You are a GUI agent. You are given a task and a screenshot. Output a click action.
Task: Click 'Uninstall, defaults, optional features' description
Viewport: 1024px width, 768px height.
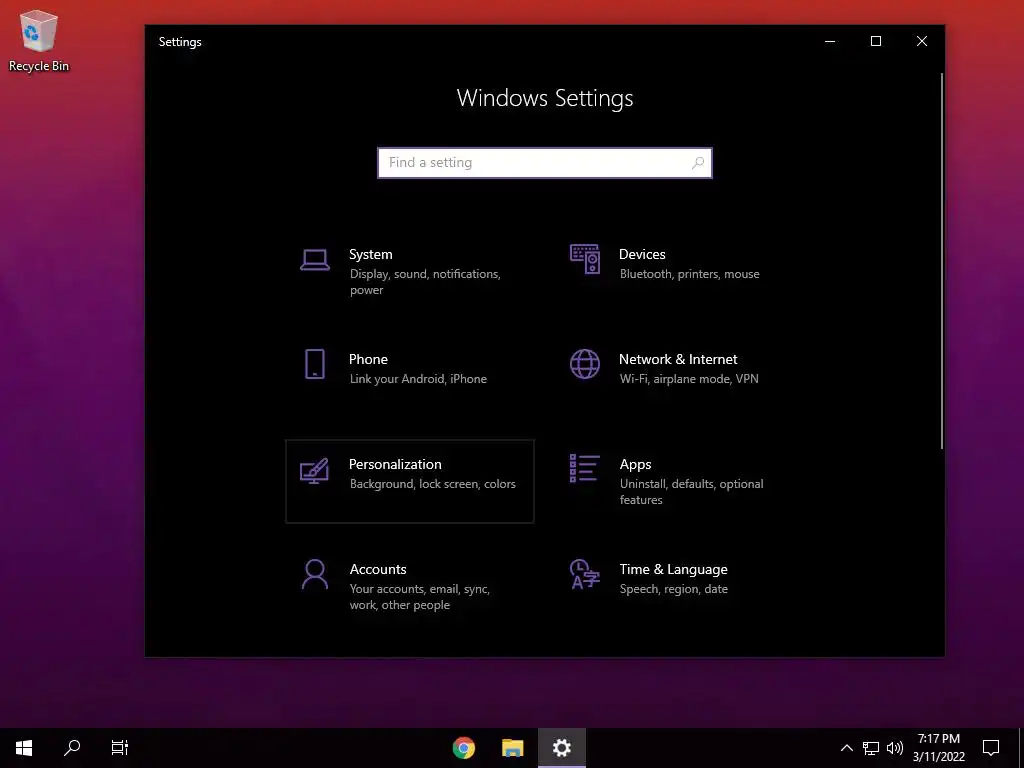692,492
